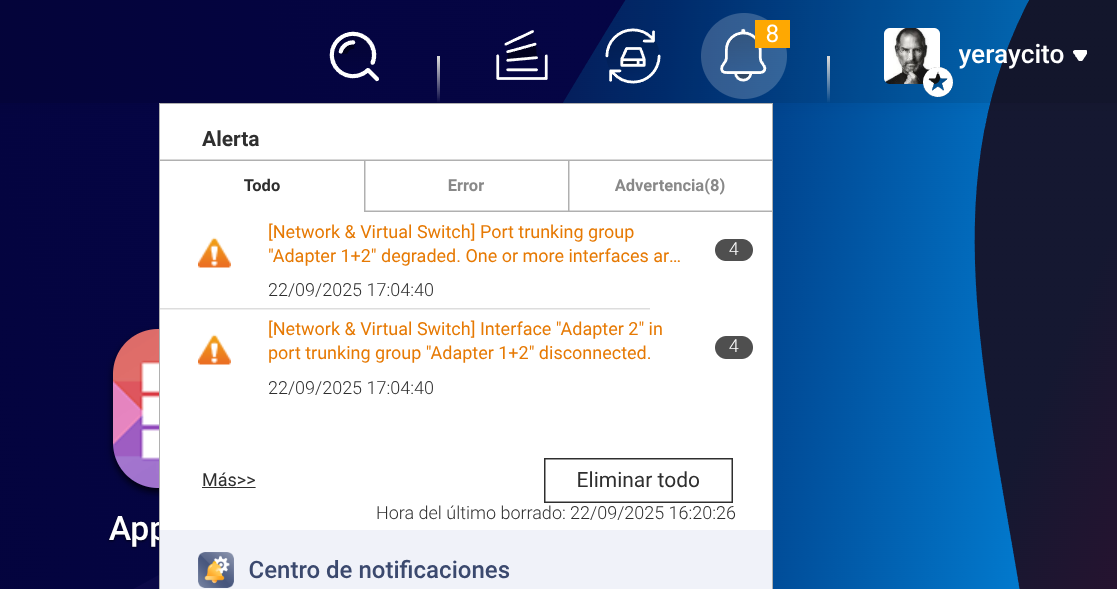Expand count badge on Adapter 2 disconnected alert
Image resolution: width=1117 pixels, height=589 pixels.
(x=733, y=347)
